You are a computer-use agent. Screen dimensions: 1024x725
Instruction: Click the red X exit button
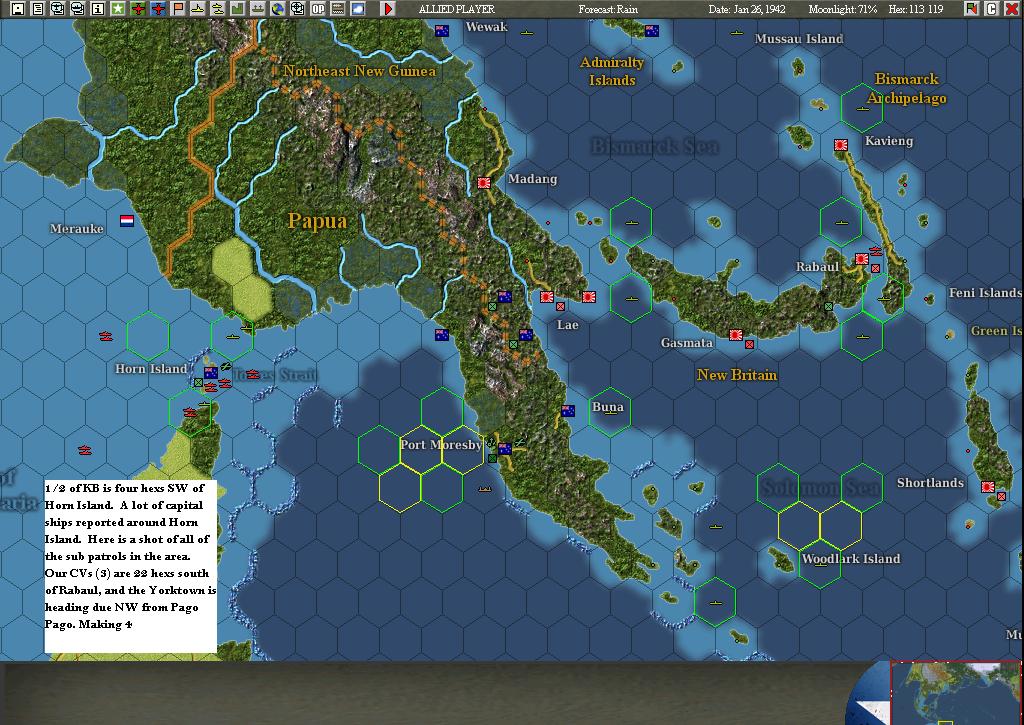[x=1011, y=8]
